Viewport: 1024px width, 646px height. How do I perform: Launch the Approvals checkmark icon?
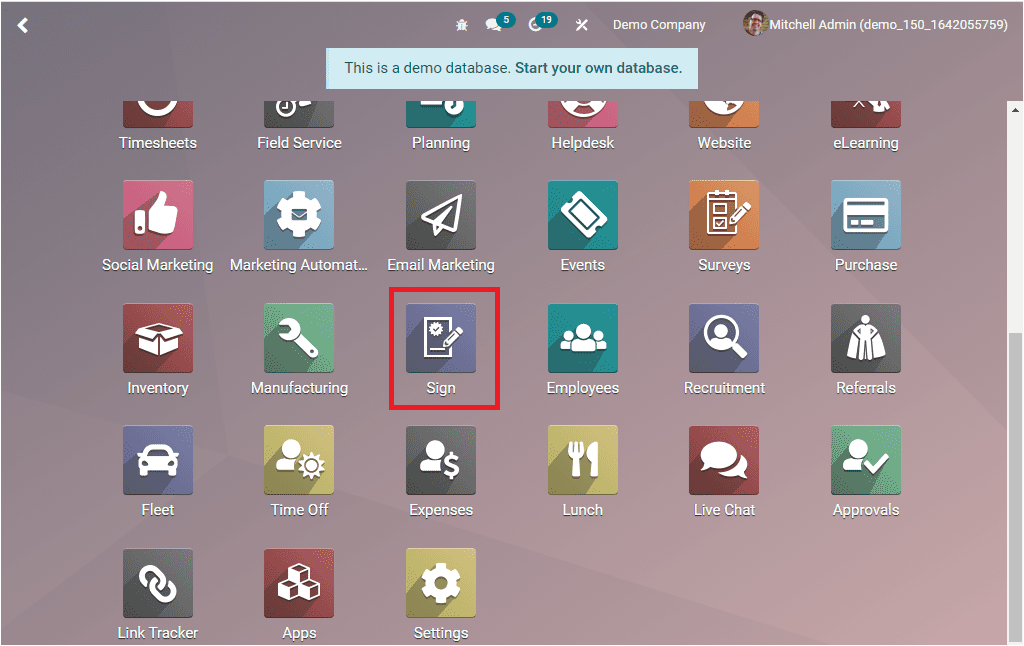(865, 460)
